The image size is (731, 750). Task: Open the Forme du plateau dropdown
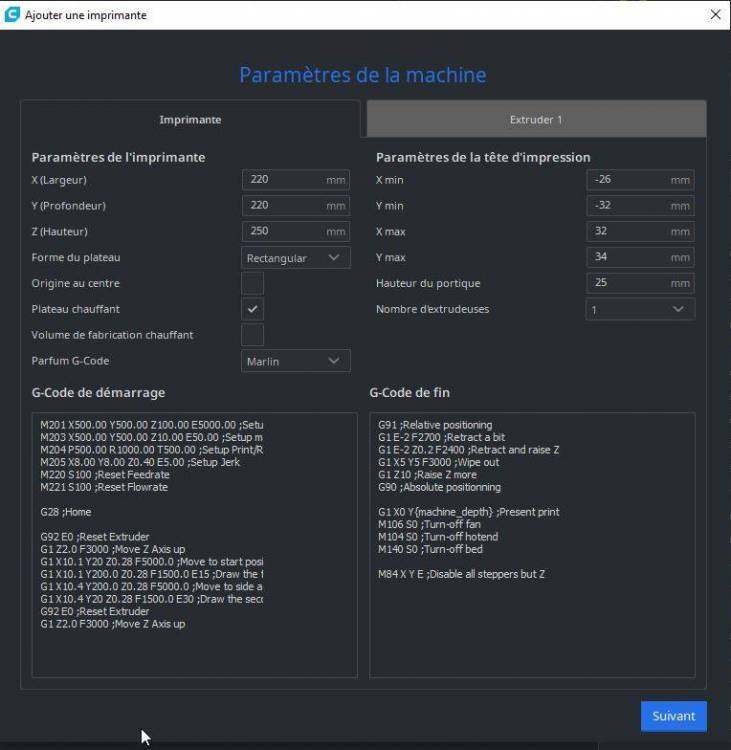coord(296,258)
